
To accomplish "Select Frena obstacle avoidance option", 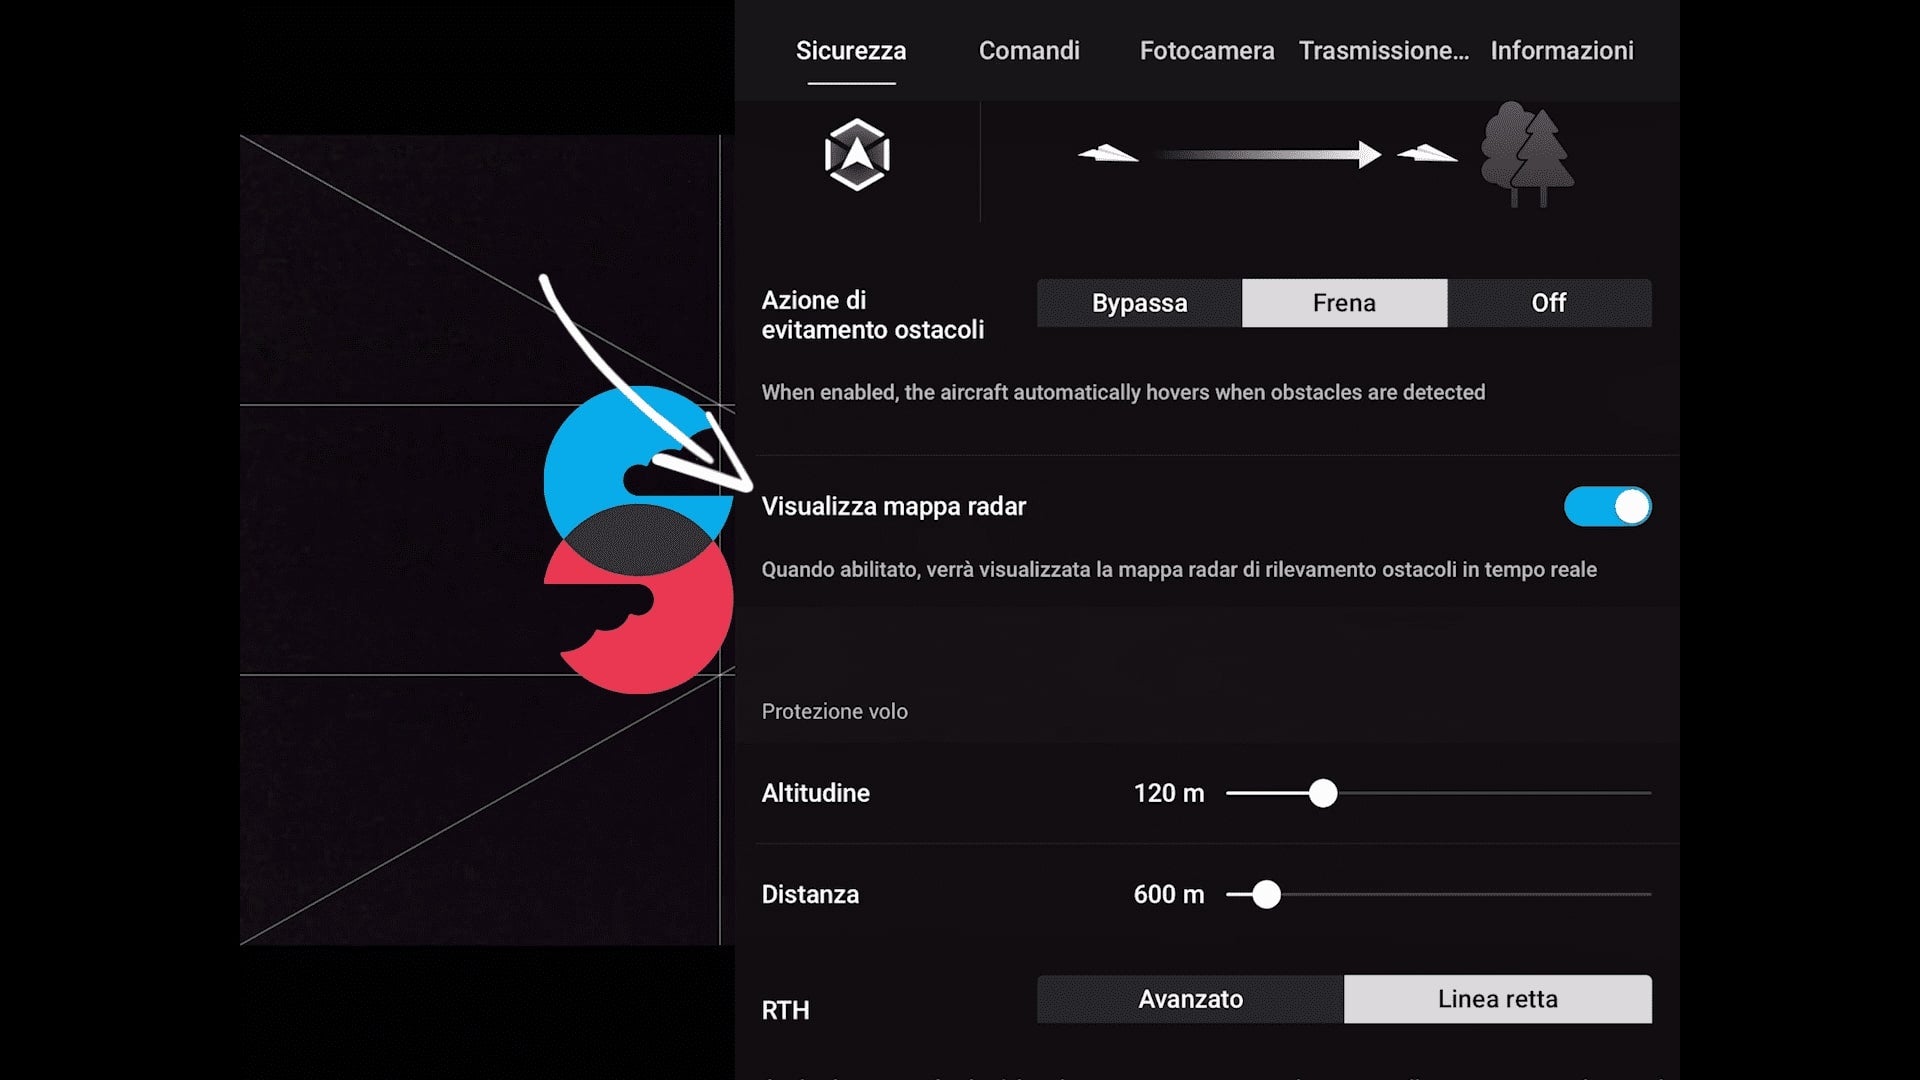I will point(1344,303).
